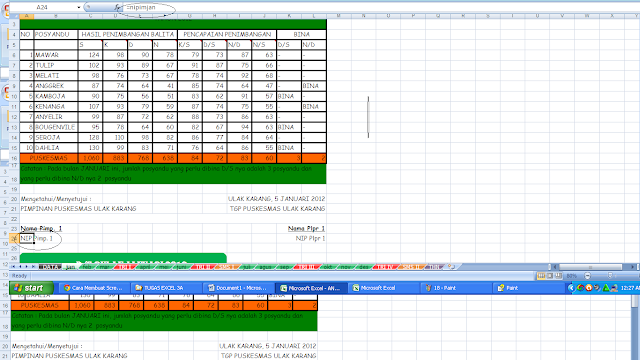Viewport: 640px width, 360px height.
Task: Go to previous sheet tab arrow
Action: [20, 267]
